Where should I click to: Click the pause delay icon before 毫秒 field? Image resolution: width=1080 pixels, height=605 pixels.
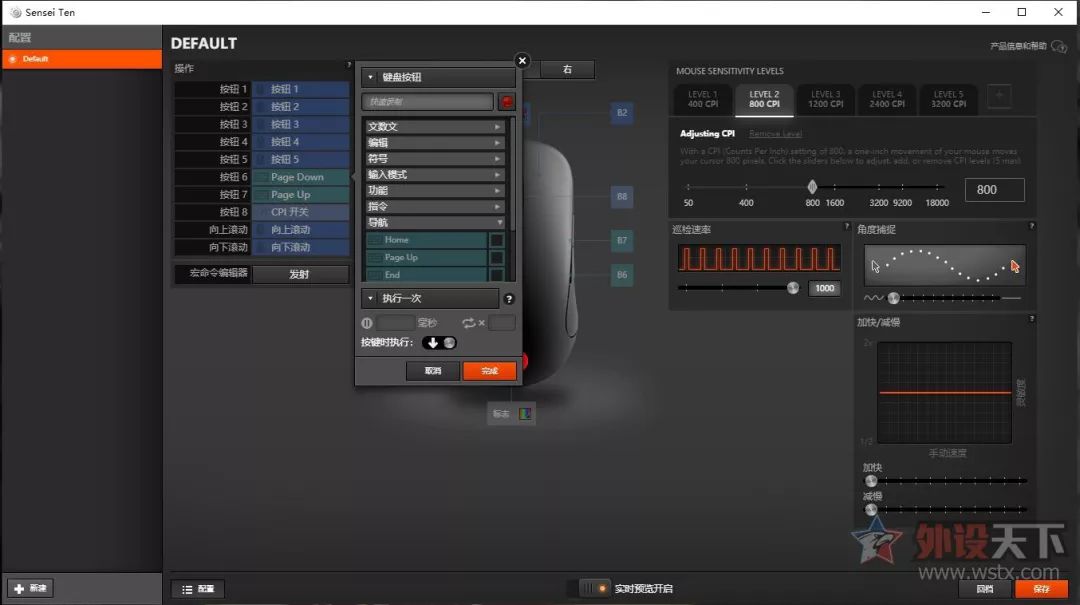(366, 322)
